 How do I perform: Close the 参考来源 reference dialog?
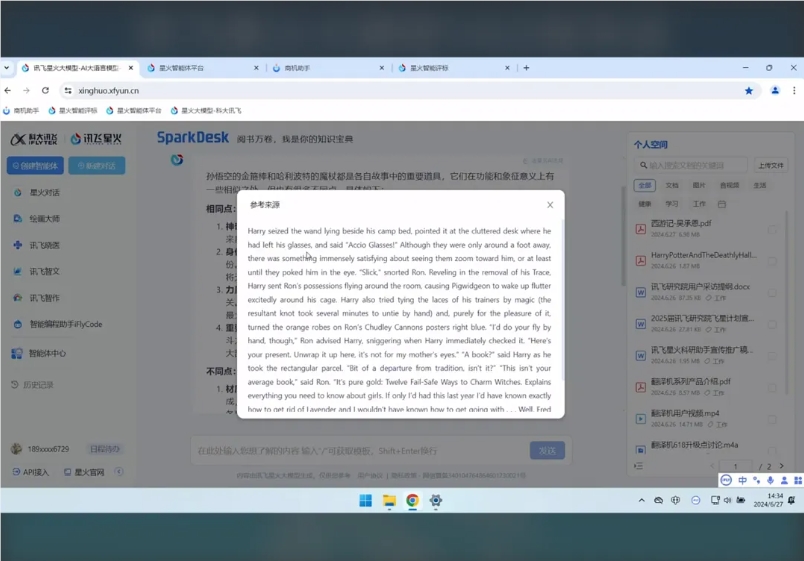(x=550, y=205)
